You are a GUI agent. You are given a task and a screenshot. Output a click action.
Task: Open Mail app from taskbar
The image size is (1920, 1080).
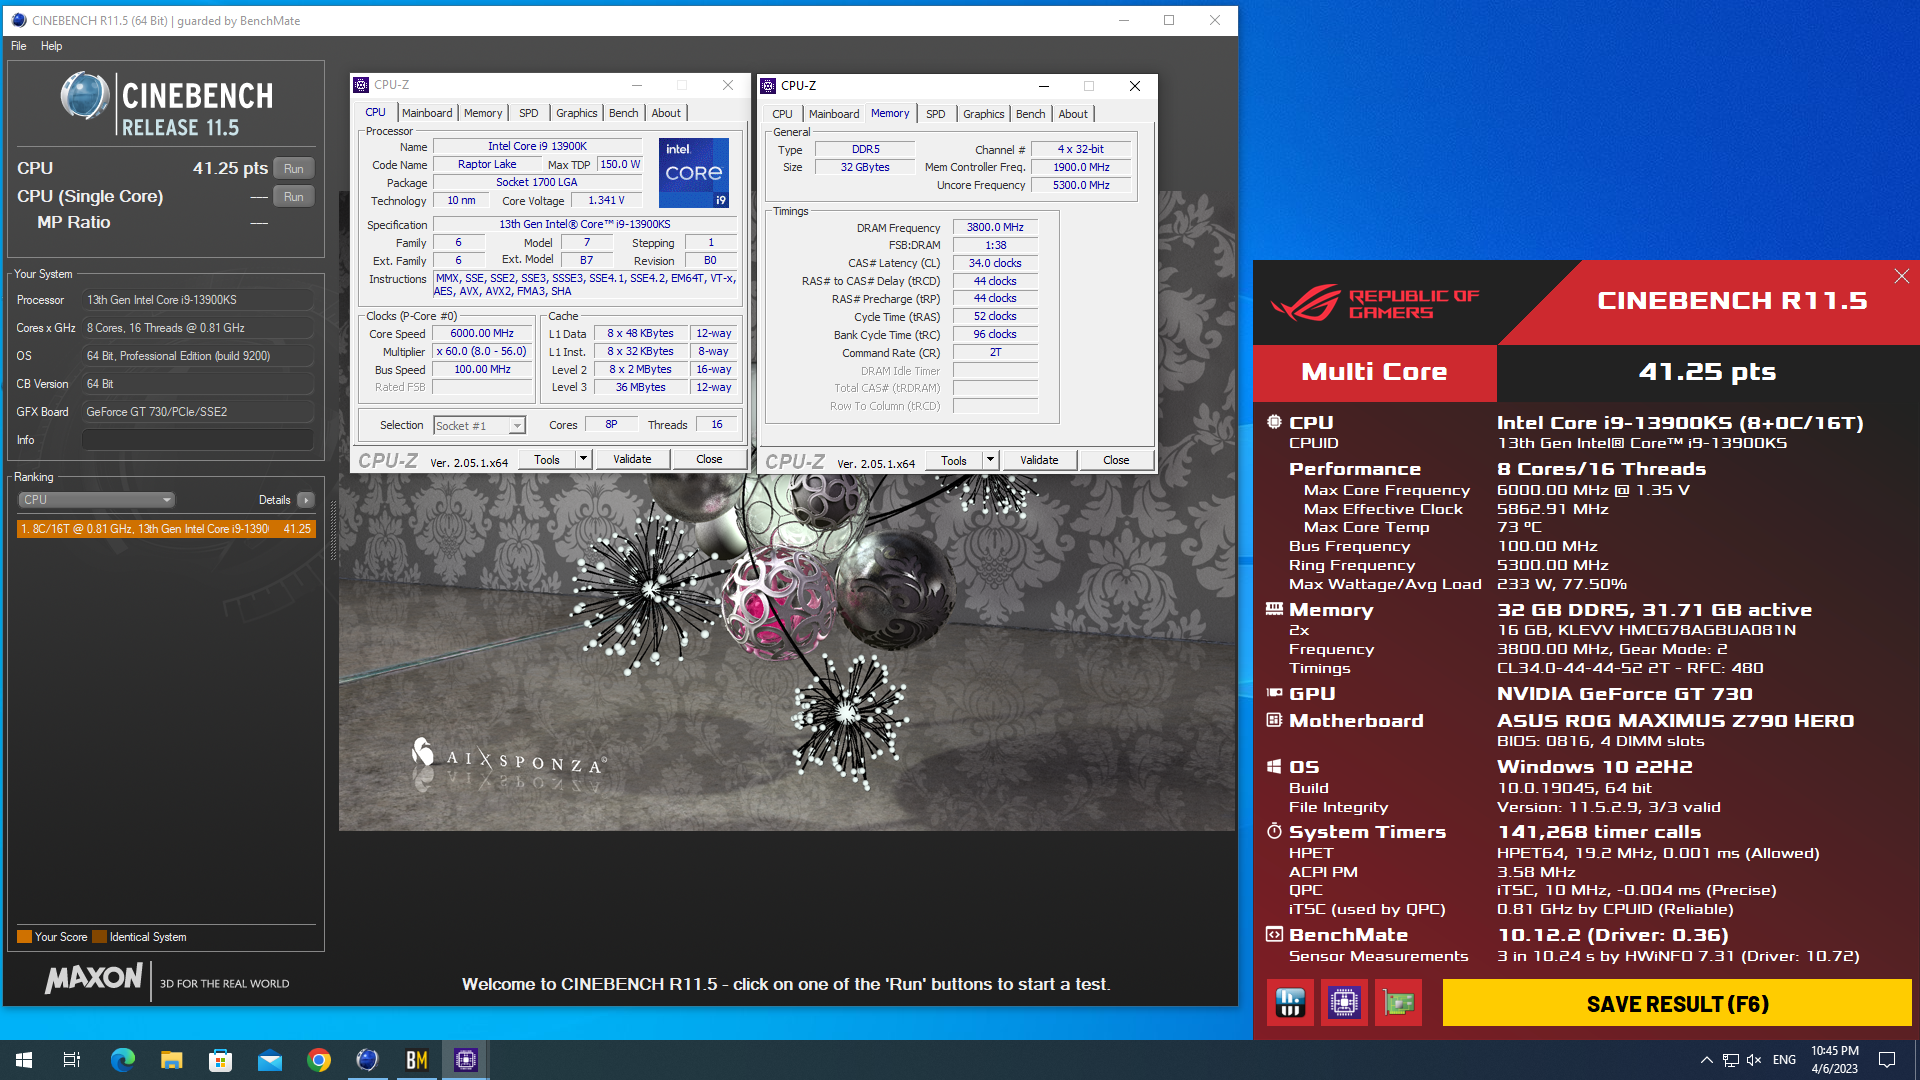point(269,1060)
